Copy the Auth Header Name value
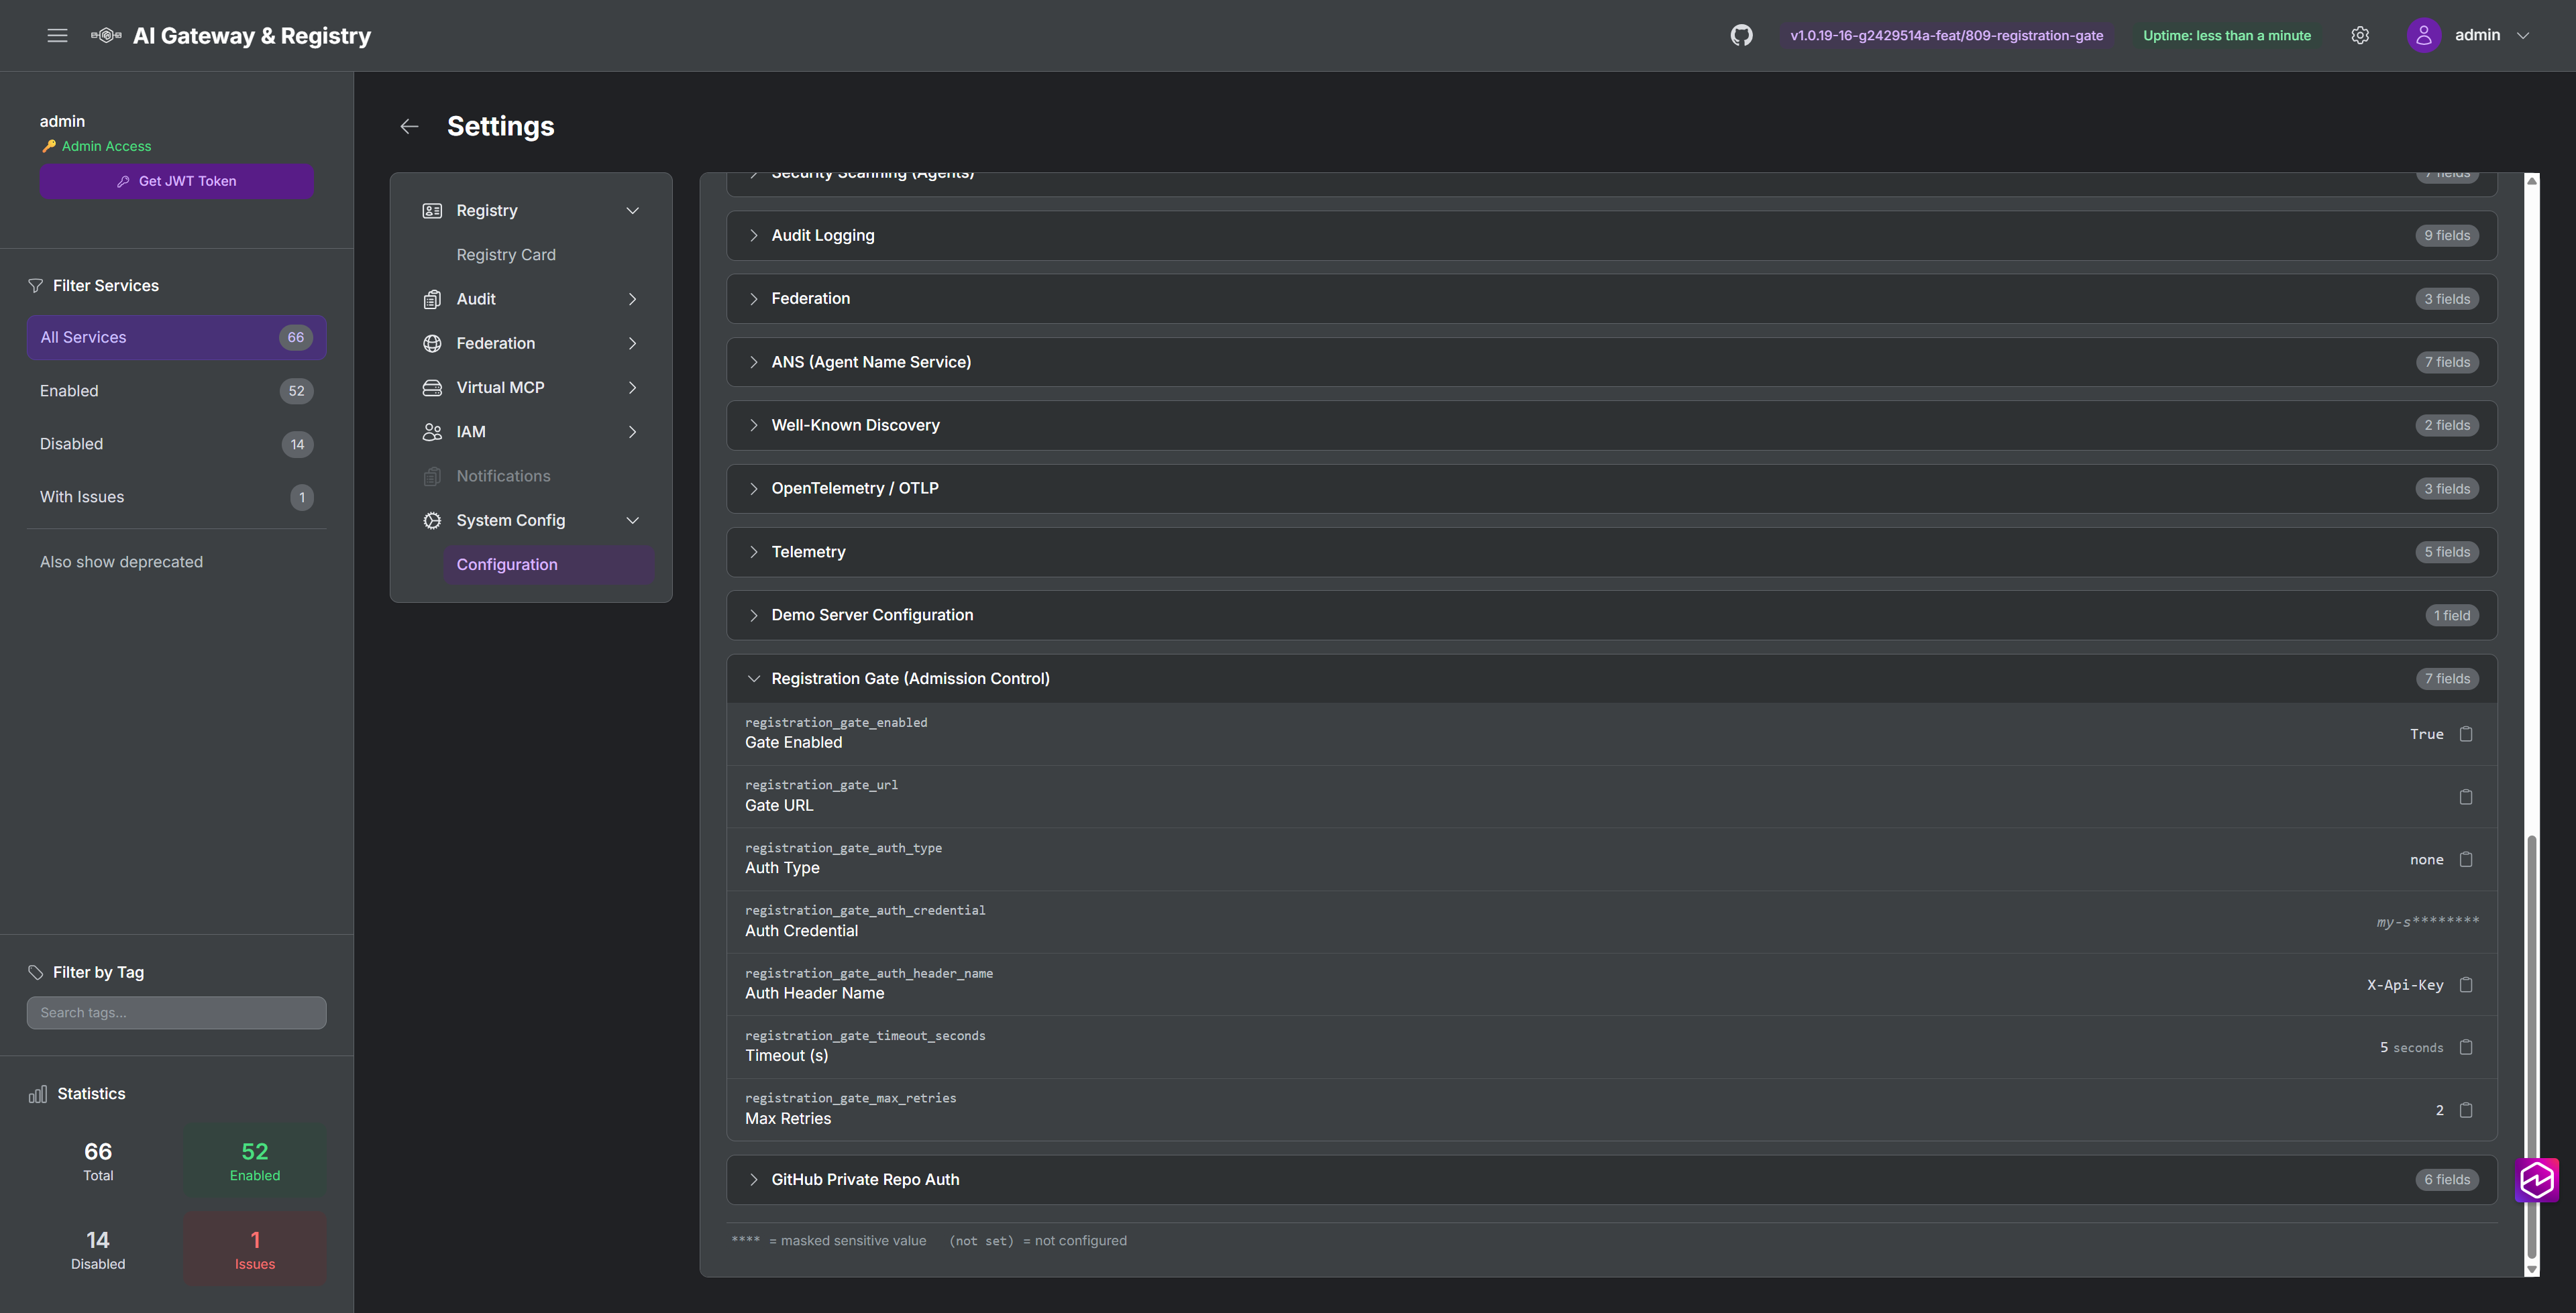The image size is (2576, 1313). 2466,985
